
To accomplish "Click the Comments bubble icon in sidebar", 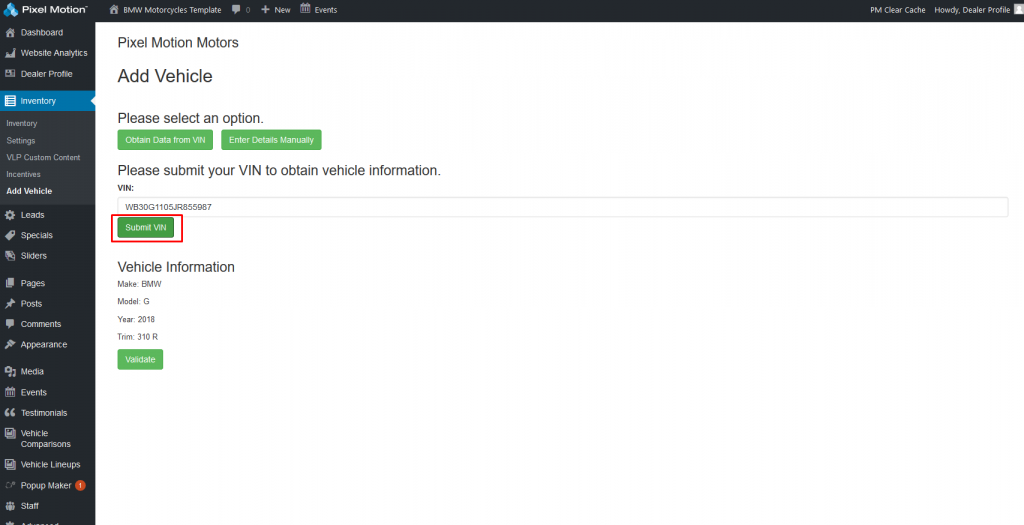I will click(10, 324).
